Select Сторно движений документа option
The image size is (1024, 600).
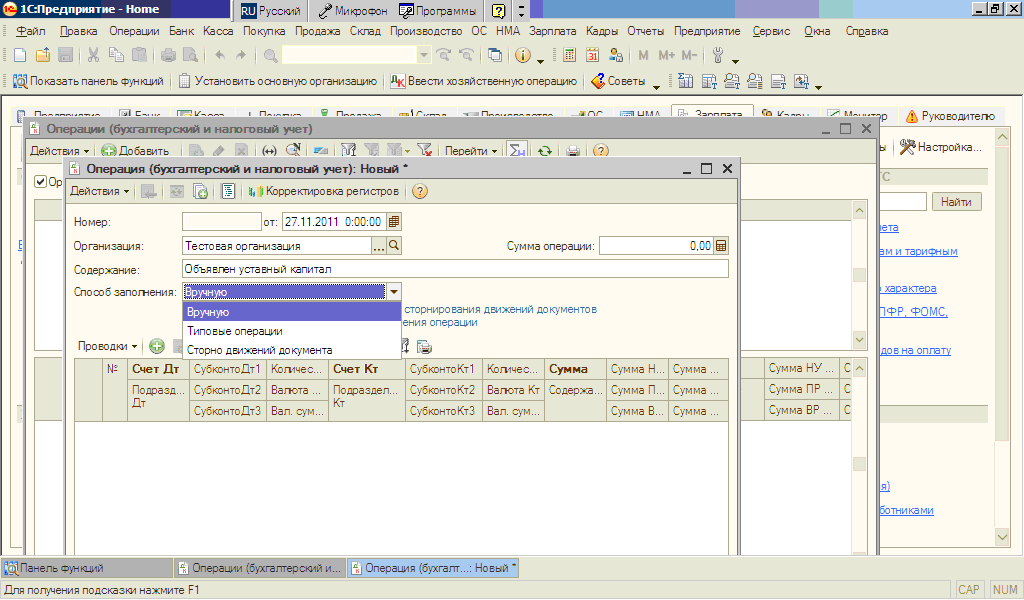click(x=292, y=350)
